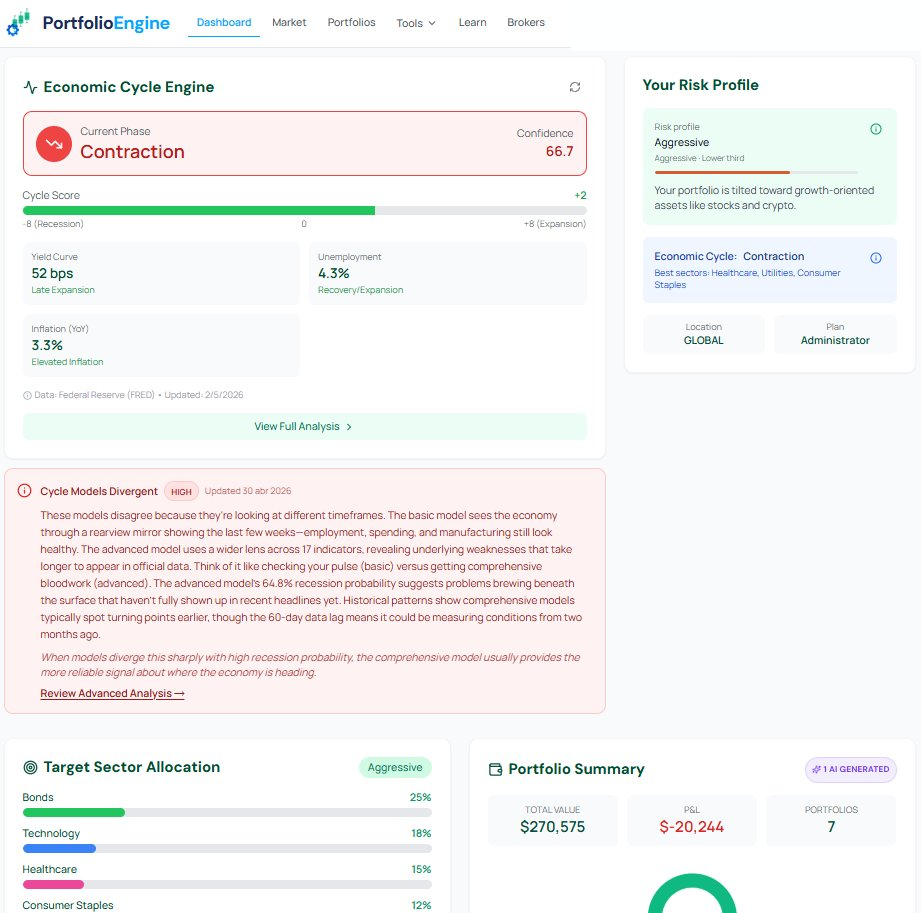This screenshot has width=921, height=913.
Task: Click the Technology allocation bar
Action: click(x=227, y=848)
